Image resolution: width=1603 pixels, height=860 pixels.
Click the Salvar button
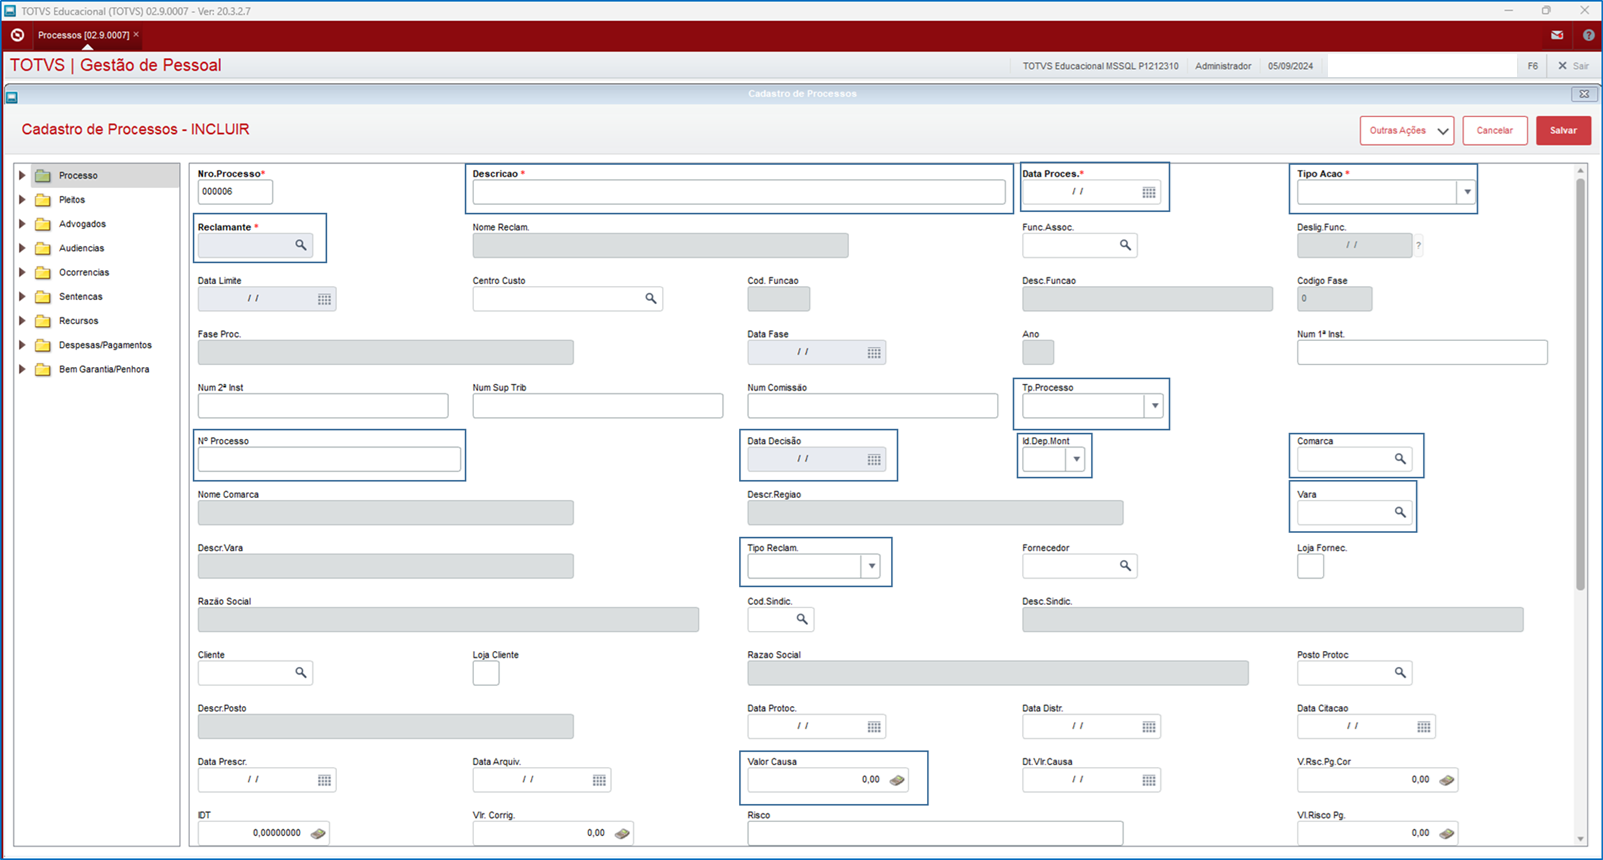click(1563, 130)
